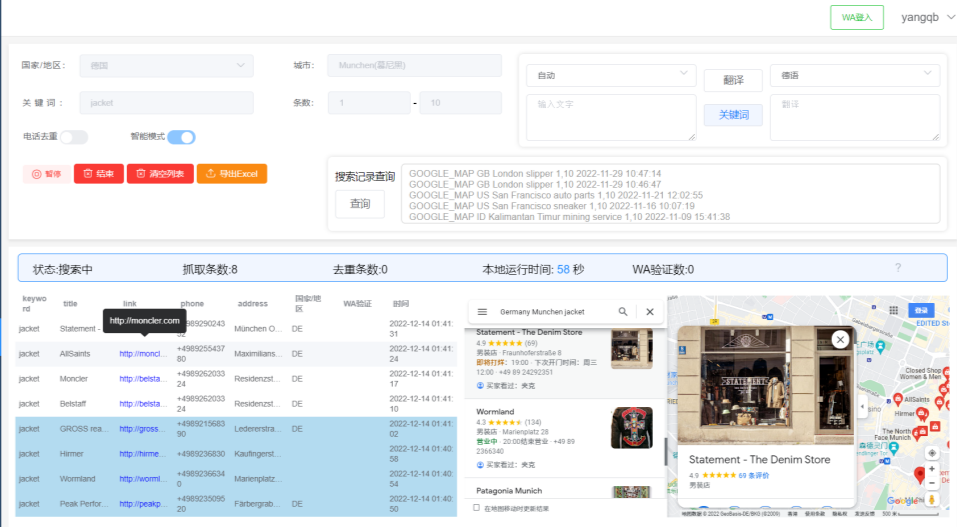
Task: Zoom out on the map
Action: pyautogui.click(x=931, y=483)
